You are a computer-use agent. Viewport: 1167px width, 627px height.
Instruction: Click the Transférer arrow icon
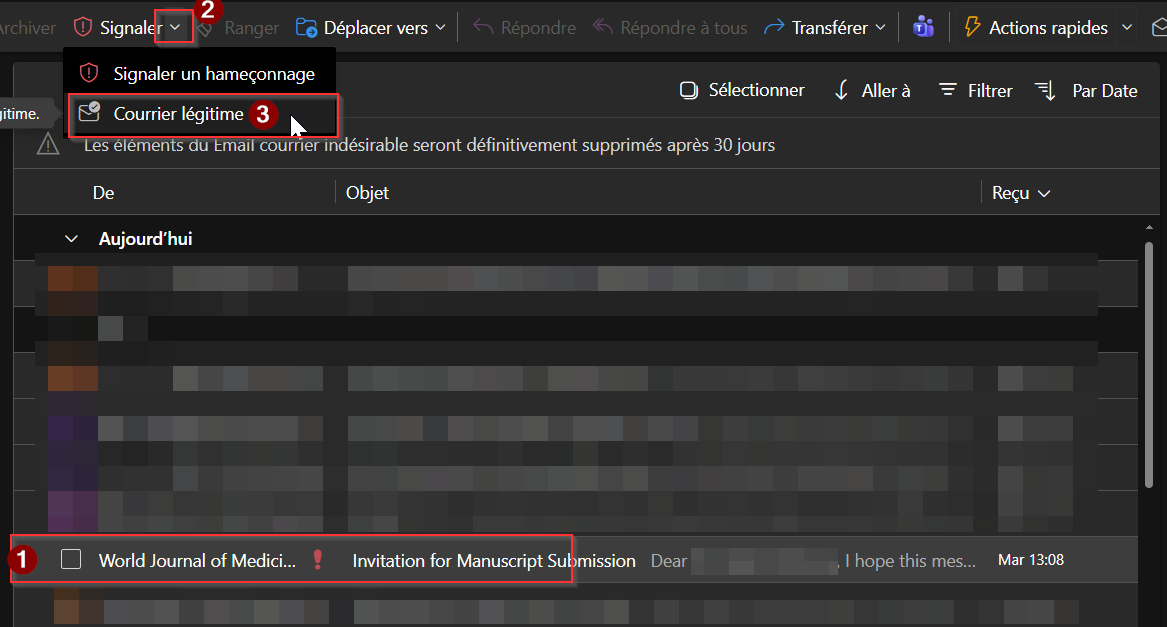point(774,27)
